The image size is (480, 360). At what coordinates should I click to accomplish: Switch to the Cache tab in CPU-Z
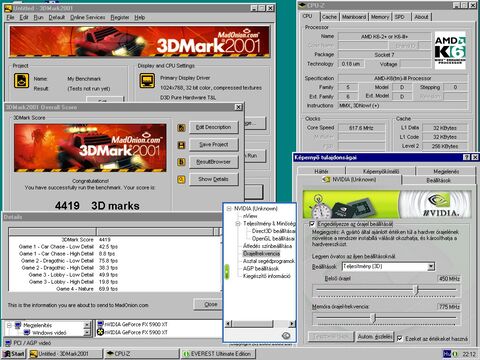click(329, 17)
